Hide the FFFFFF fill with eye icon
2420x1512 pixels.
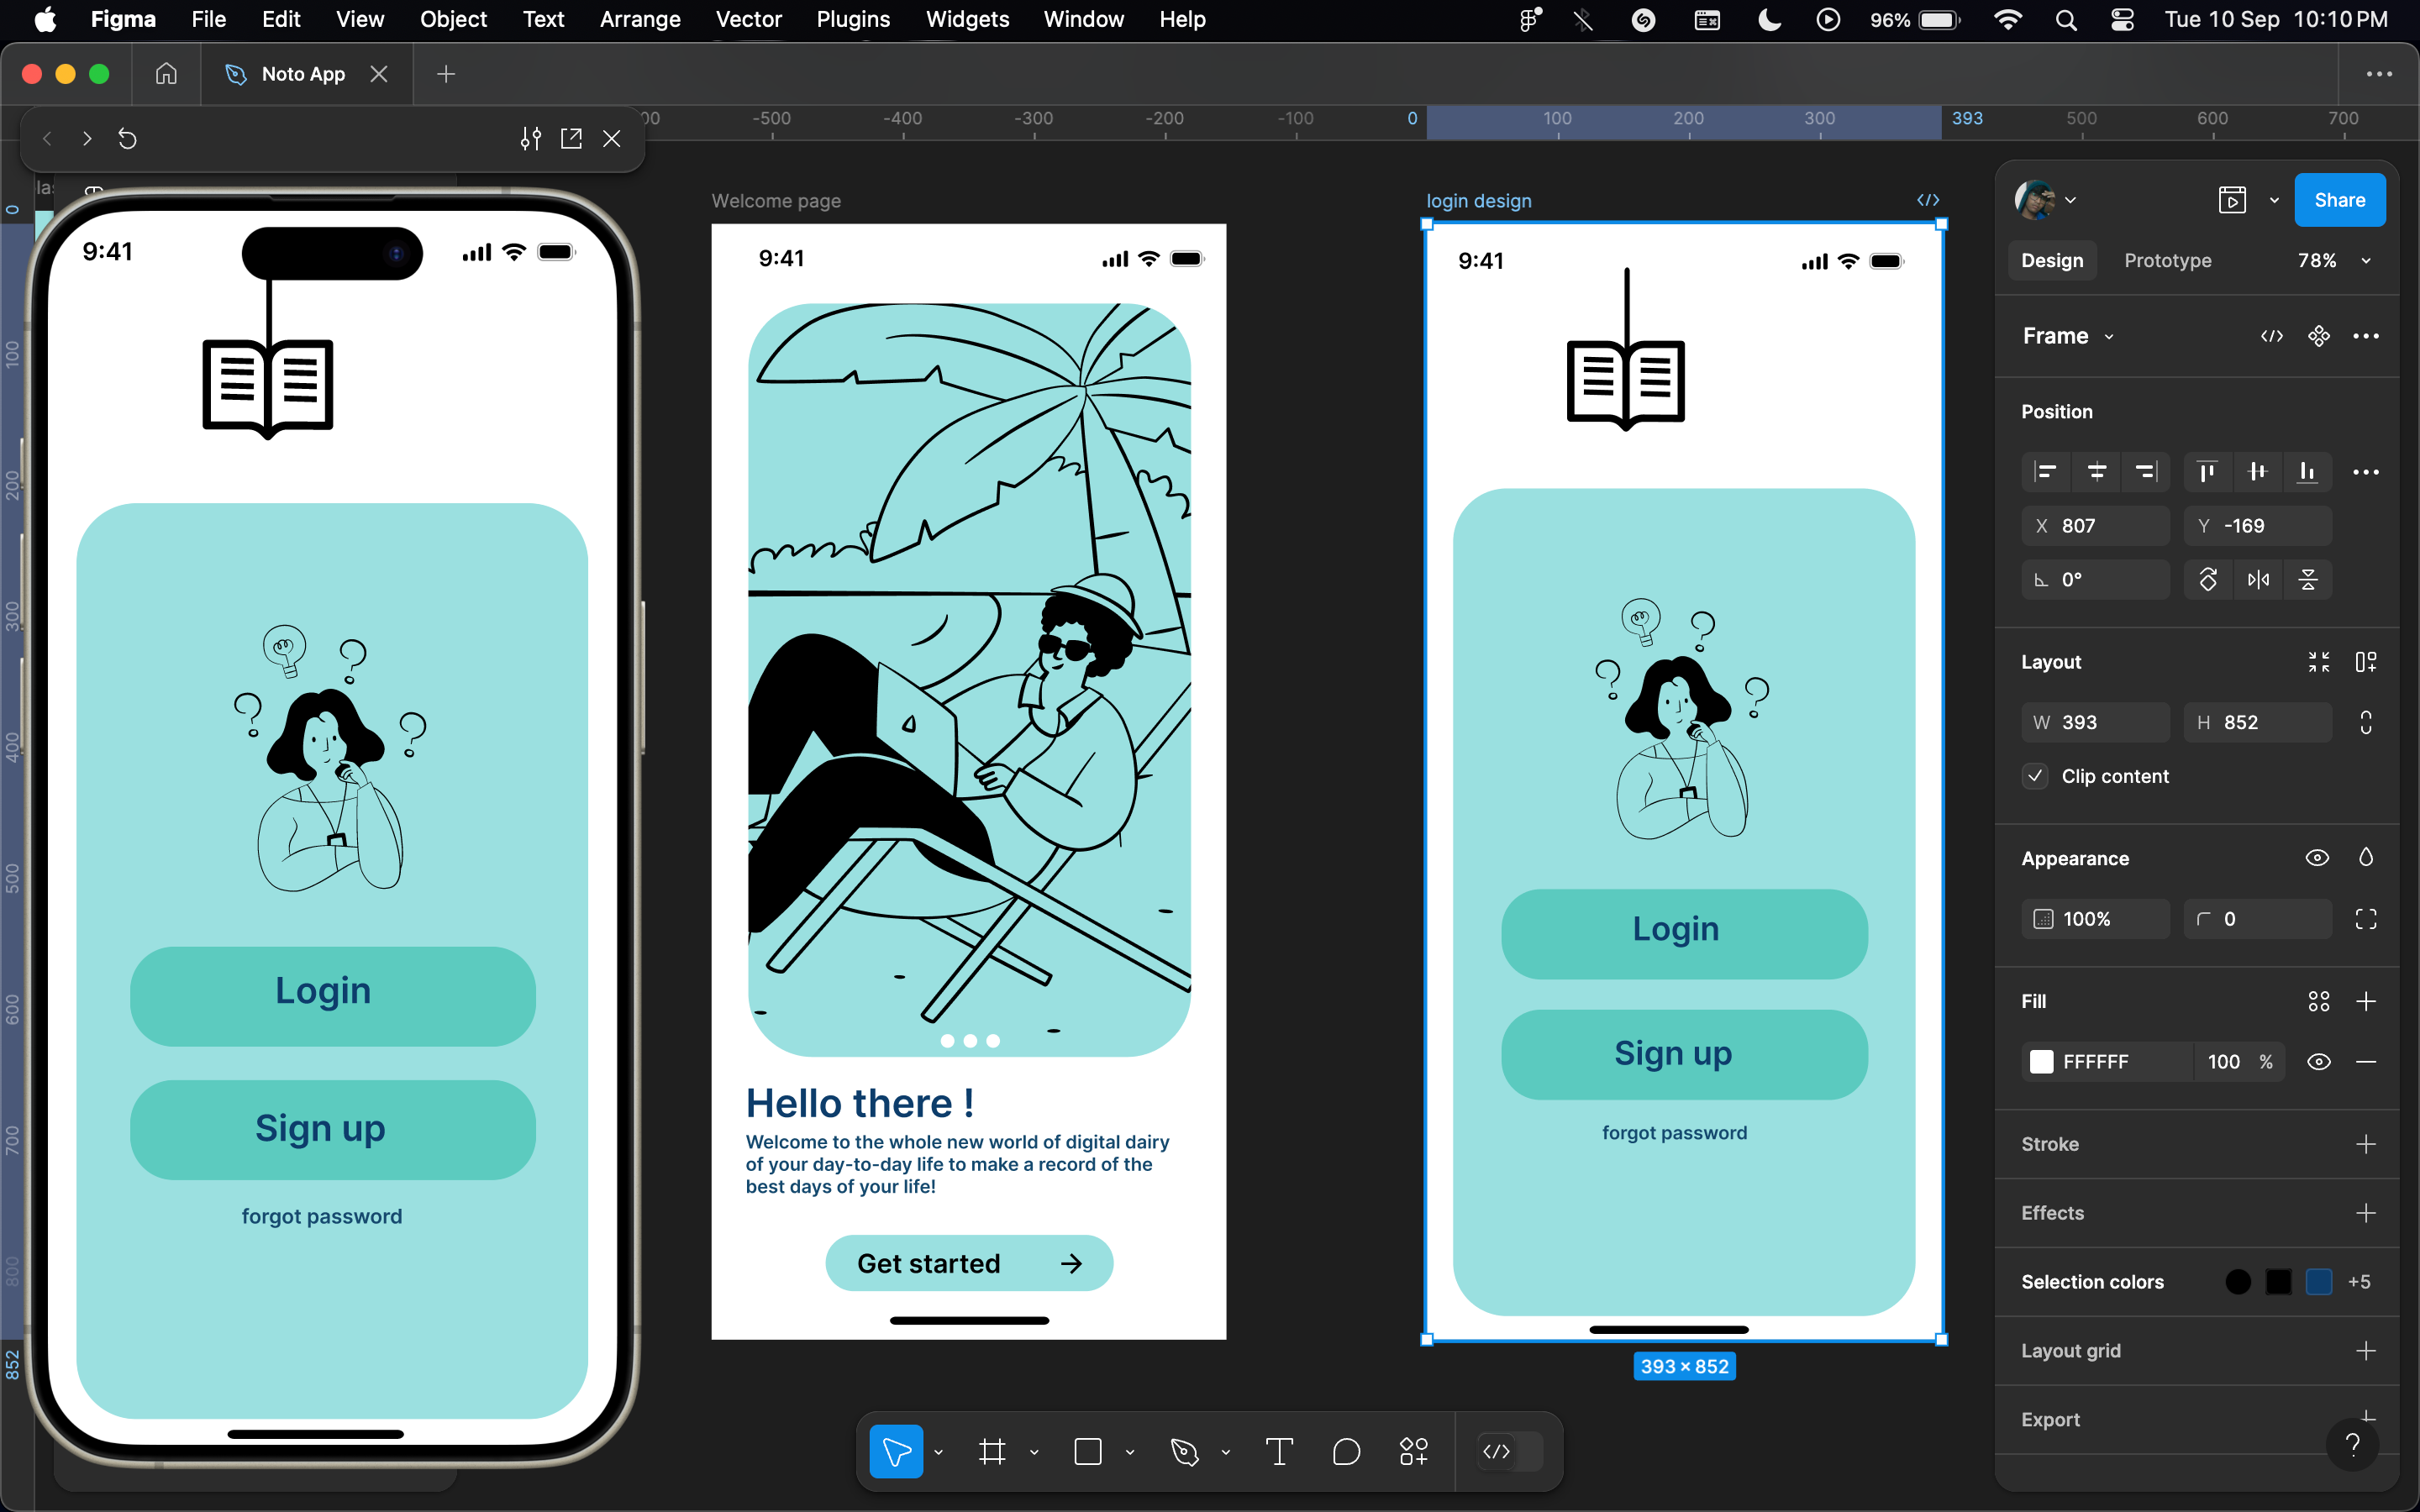click(2318, 1062)
